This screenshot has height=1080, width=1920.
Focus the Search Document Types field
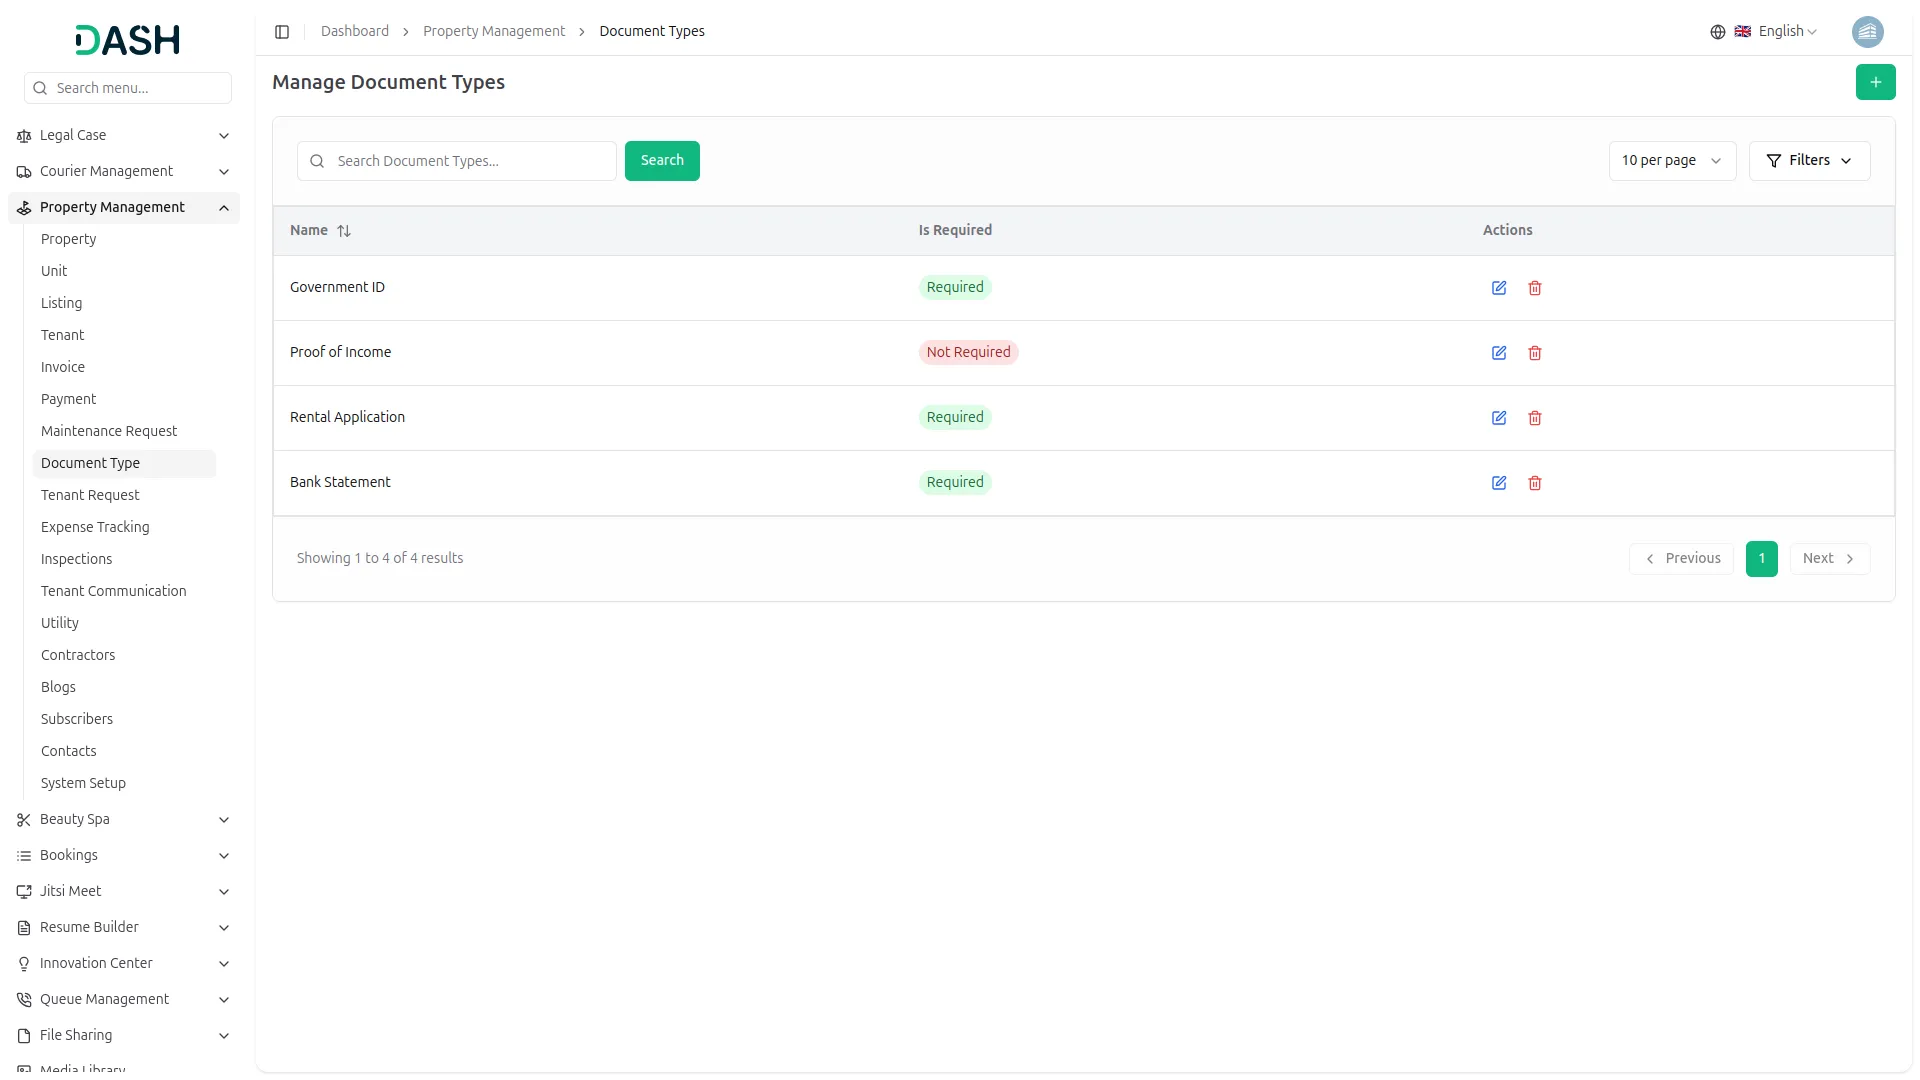click(470, 161)
